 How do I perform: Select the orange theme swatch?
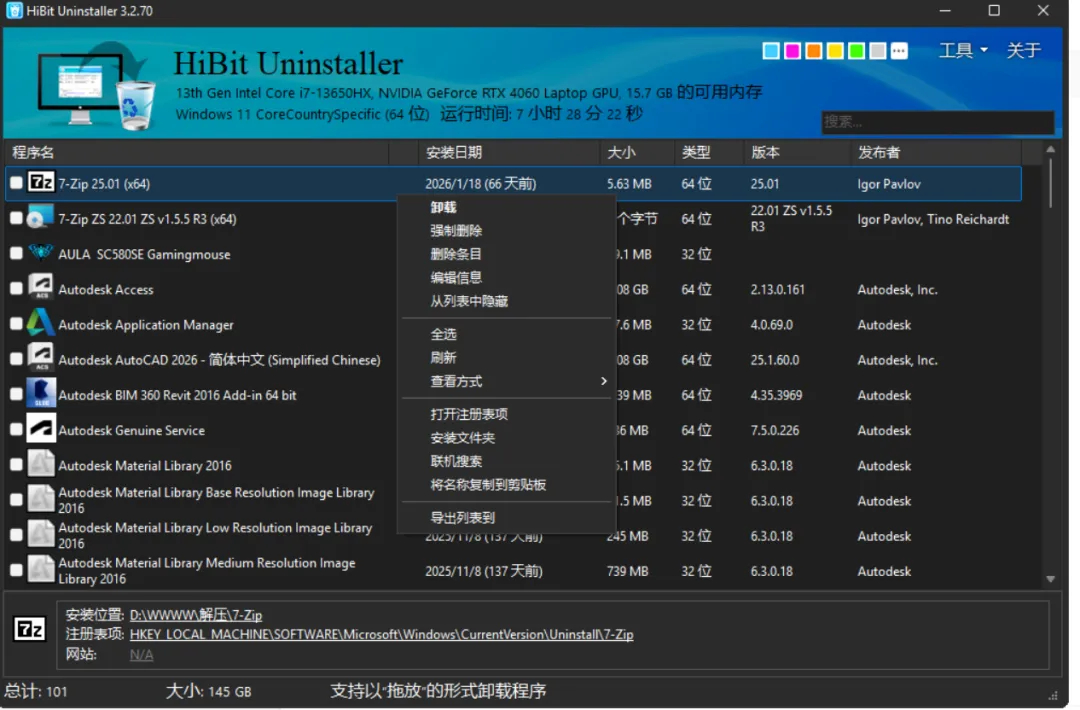point(813,51)
